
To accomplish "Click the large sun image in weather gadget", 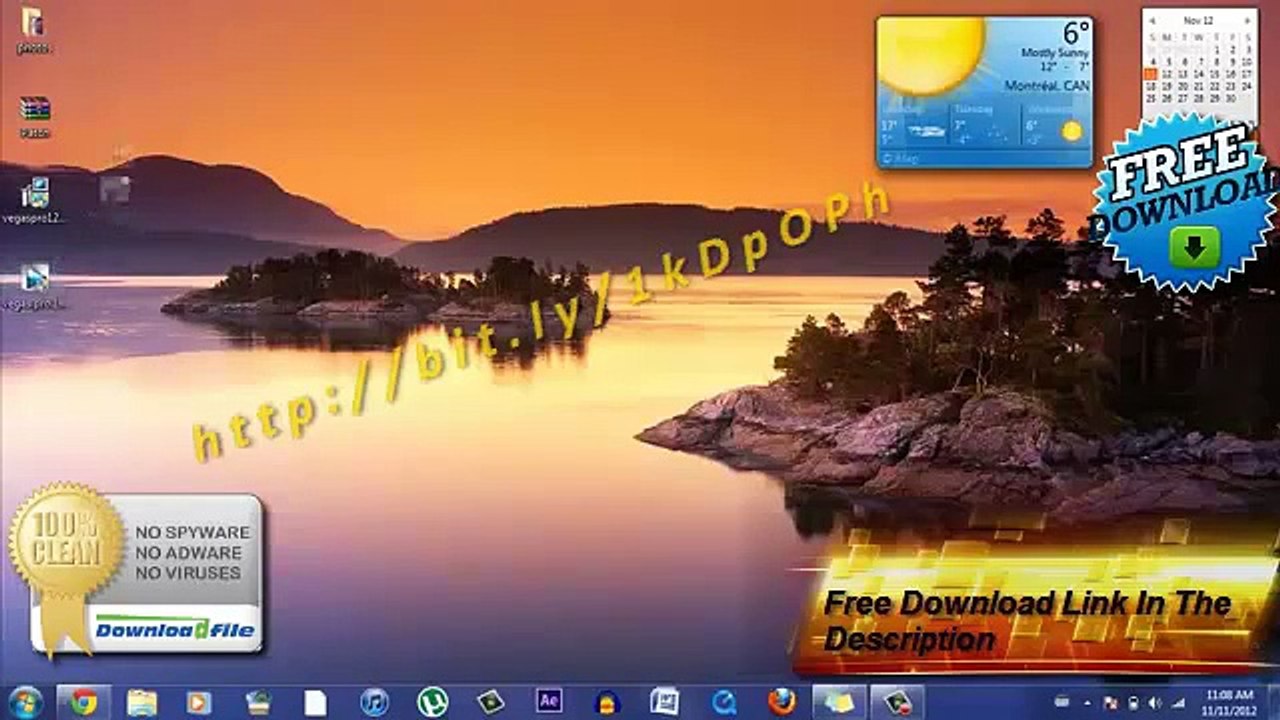I will [x=930, y=54].
